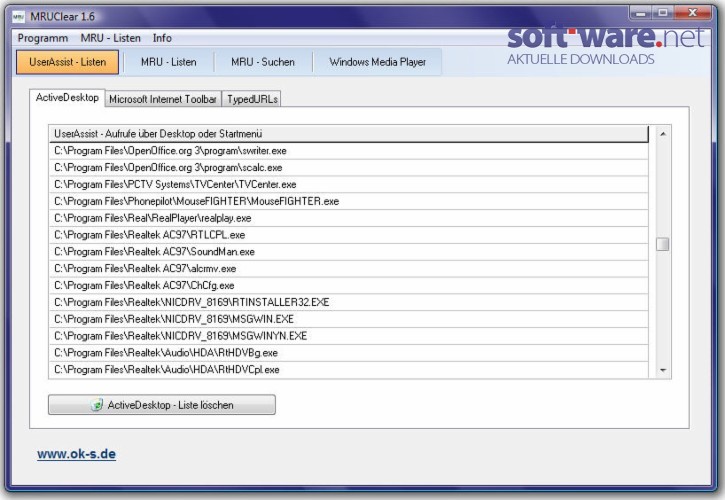Select the alcrmv.exe list entry
The width and height of the screenshot is (725, 500).
(349, 269)
